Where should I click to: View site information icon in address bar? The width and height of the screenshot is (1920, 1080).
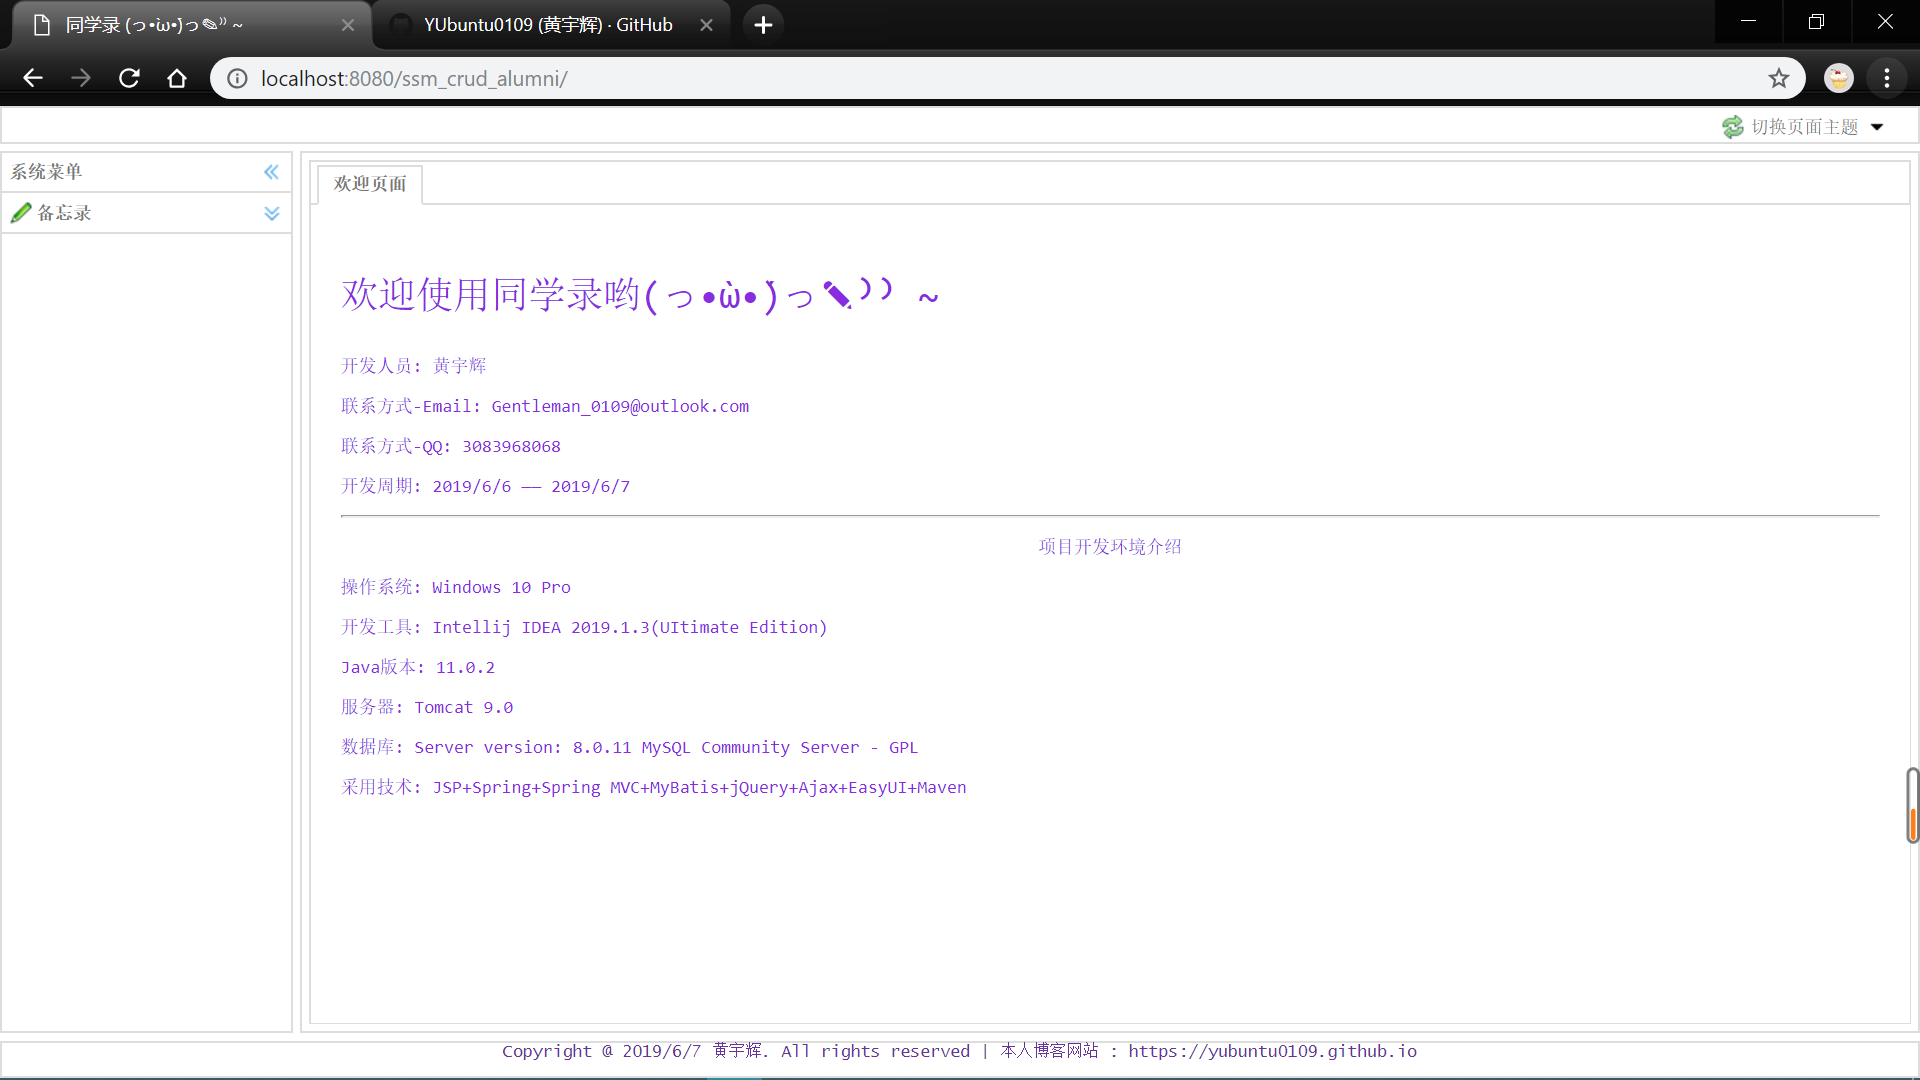pos(237,78)
